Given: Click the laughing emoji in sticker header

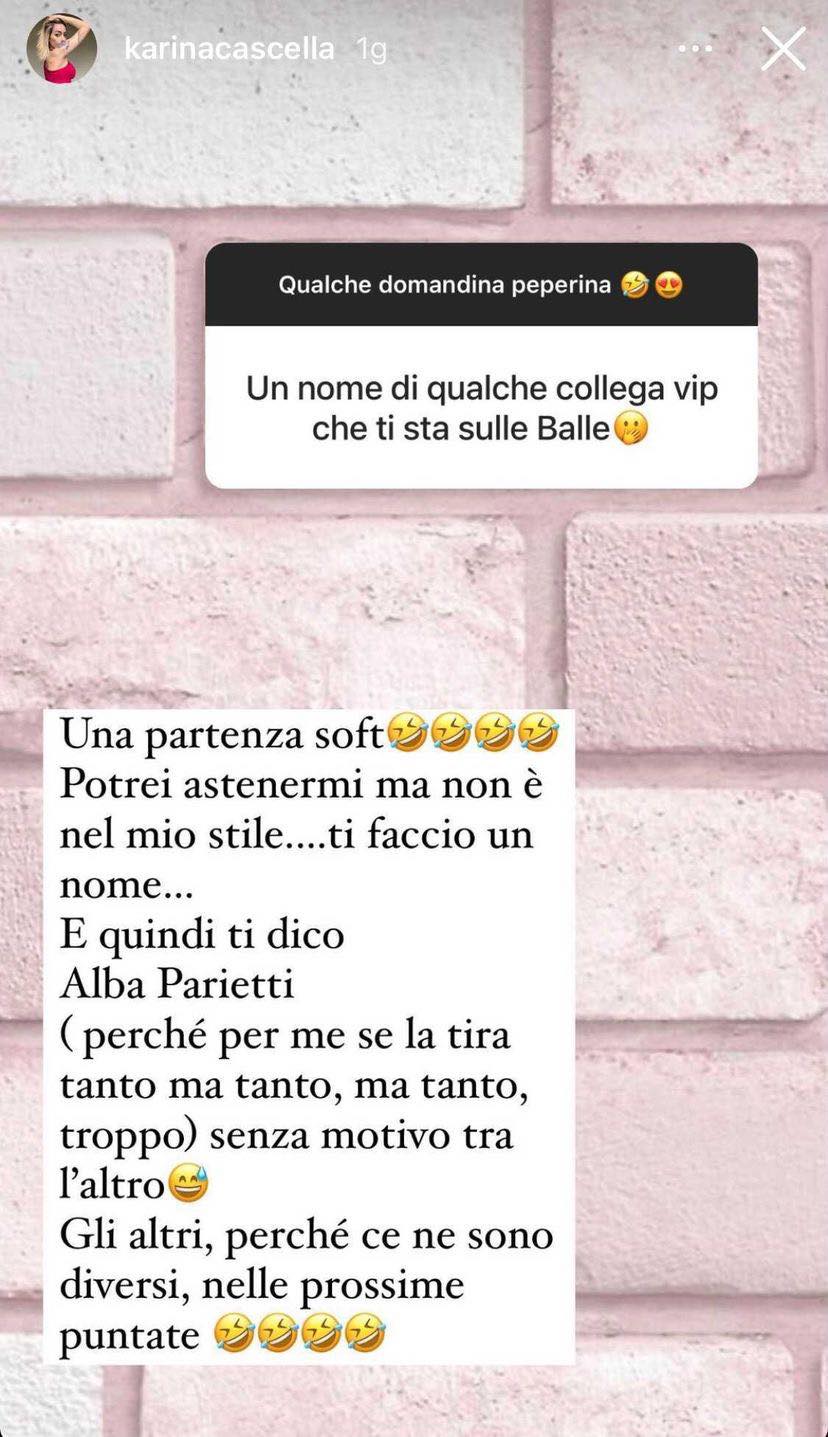Looking at the screenshot, I should pos(634,286).
